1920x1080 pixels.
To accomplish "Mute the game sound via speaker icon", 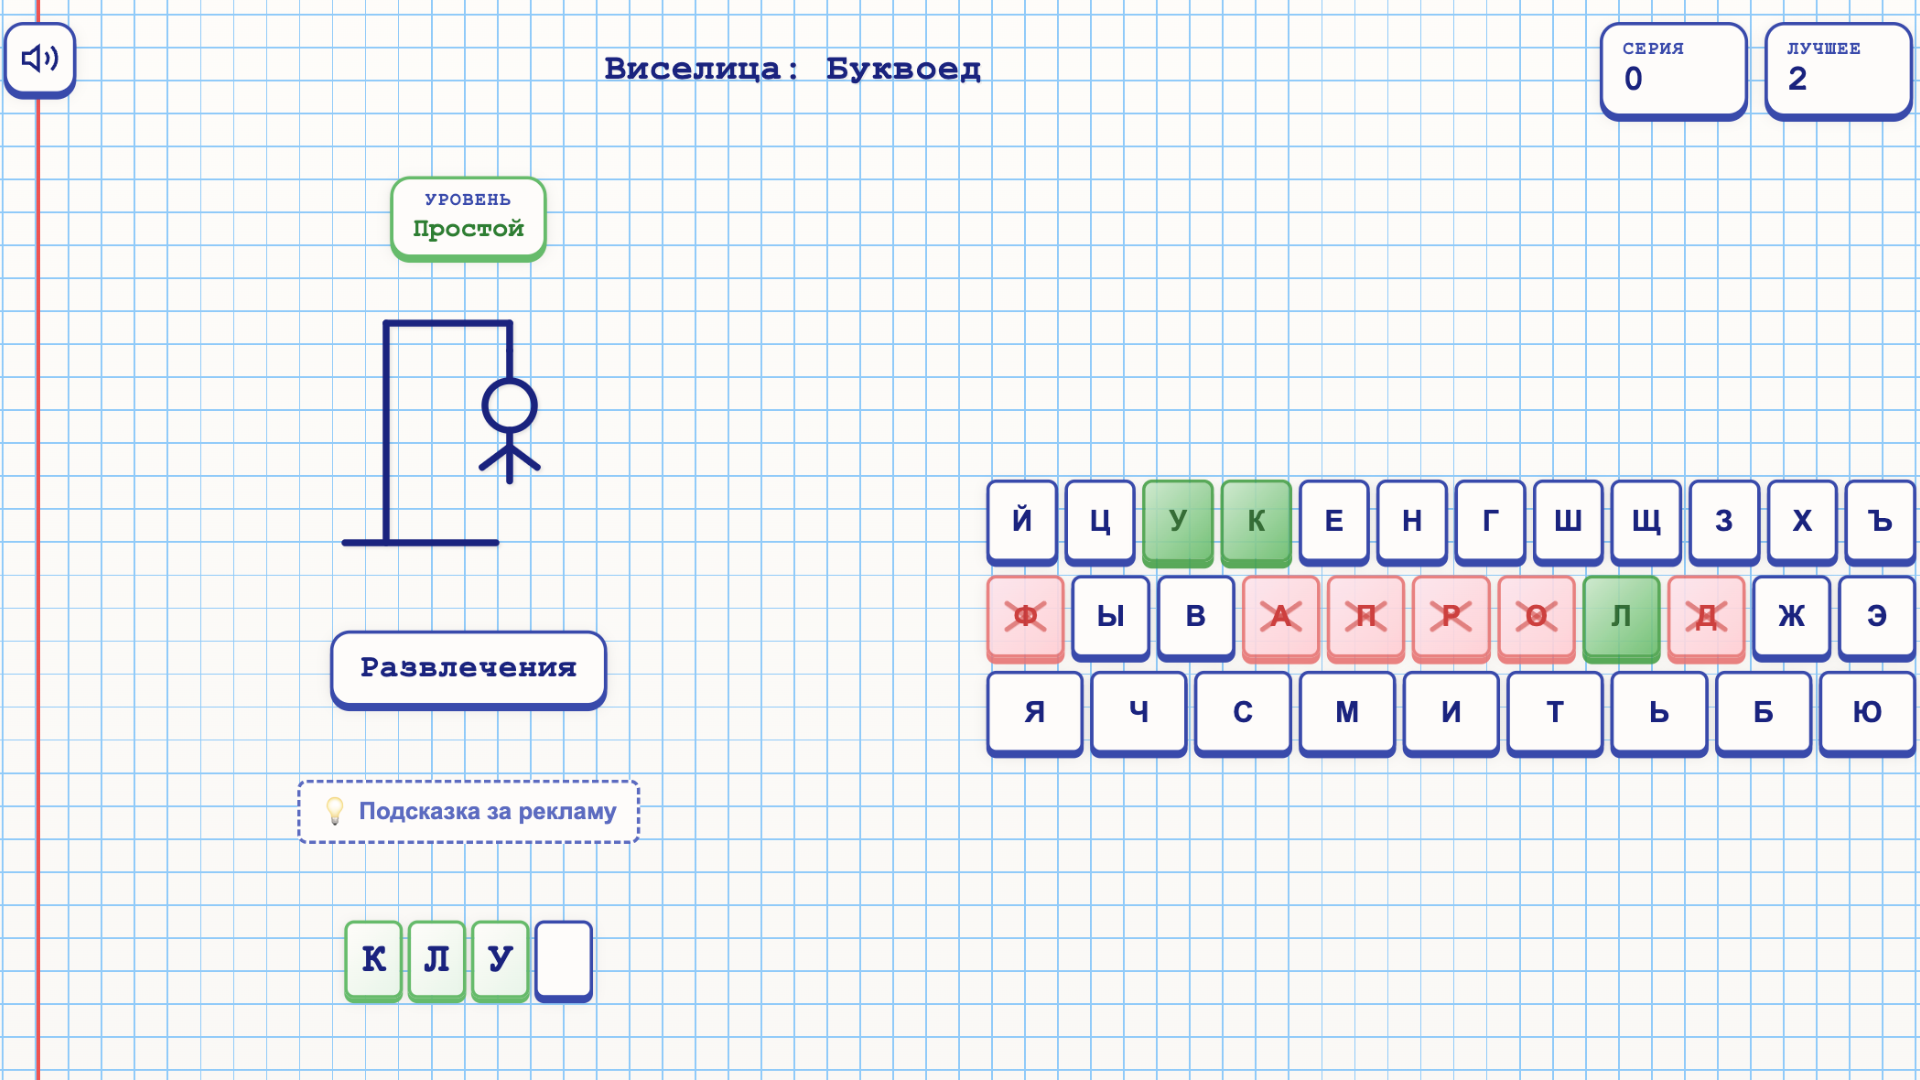I will [x=38, y=60].
